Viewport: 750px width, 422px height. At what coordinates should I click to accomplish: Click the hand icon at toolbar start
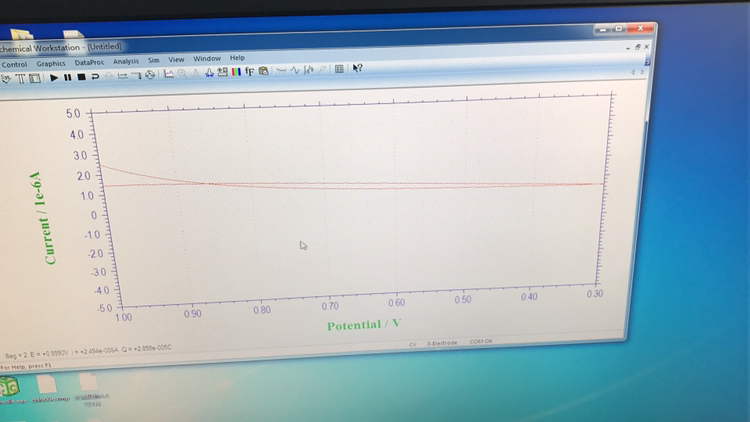(x=6, y=79)
